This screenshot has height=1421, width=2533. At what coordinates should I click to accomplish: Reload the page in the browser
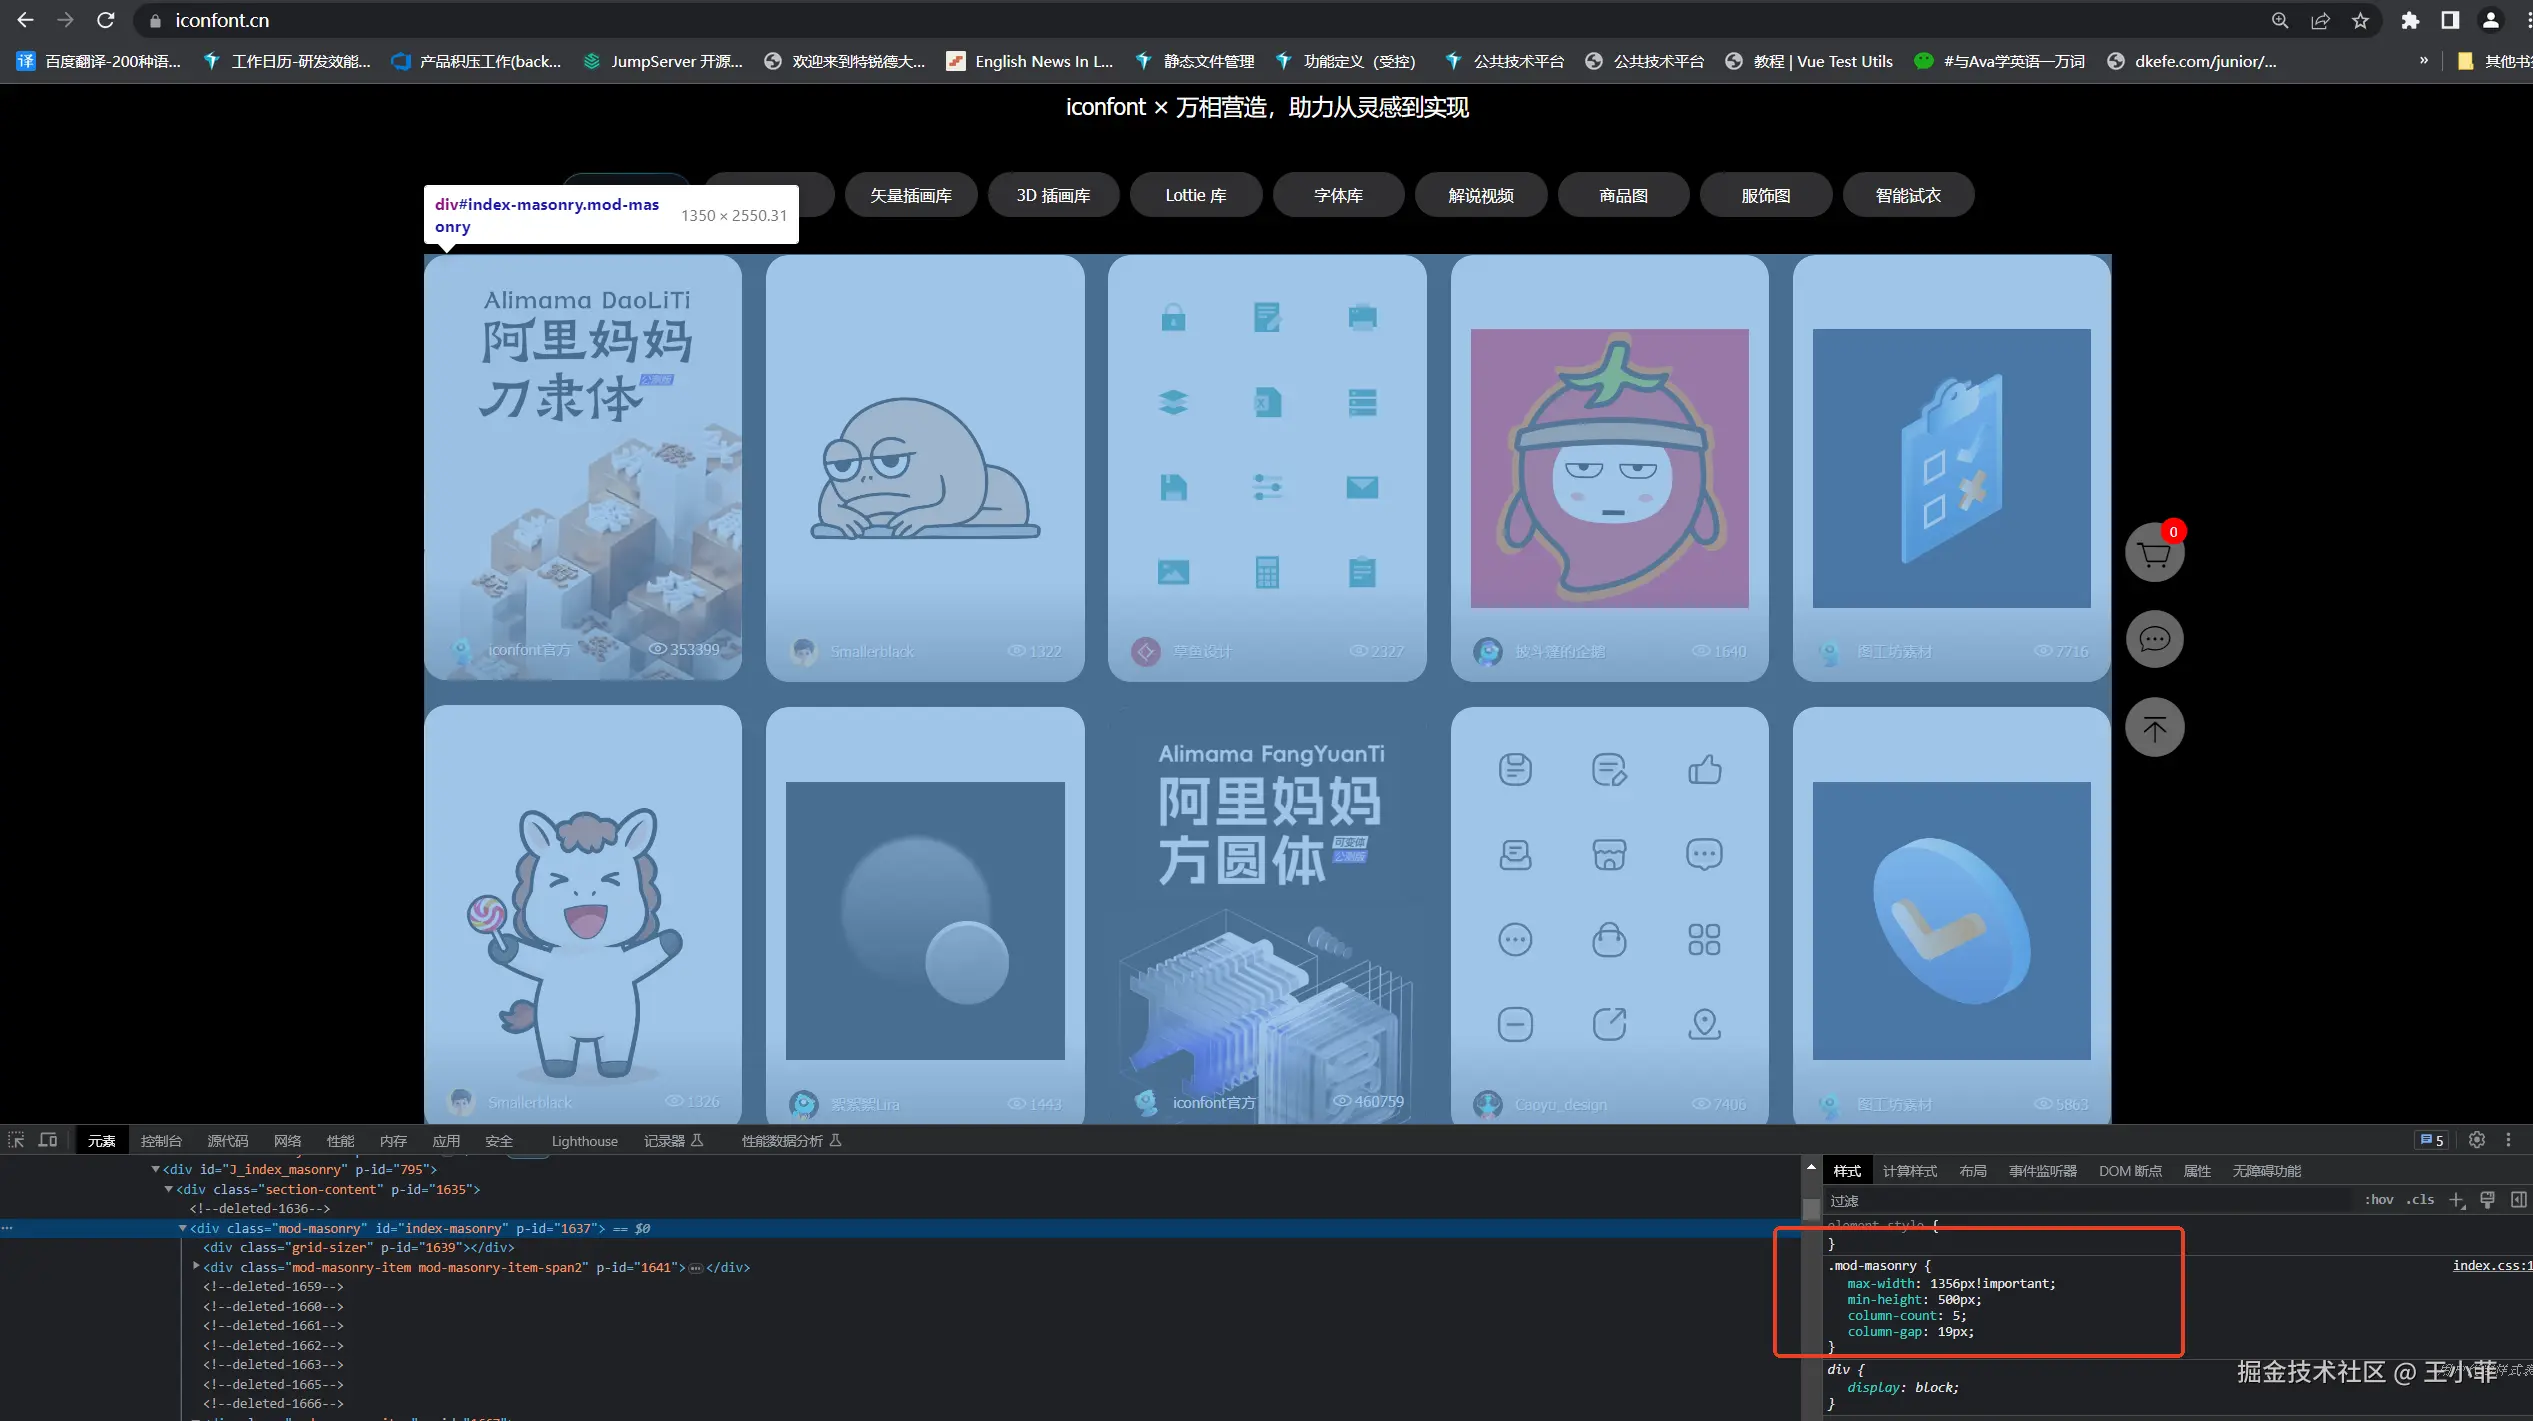click(105, 21)
